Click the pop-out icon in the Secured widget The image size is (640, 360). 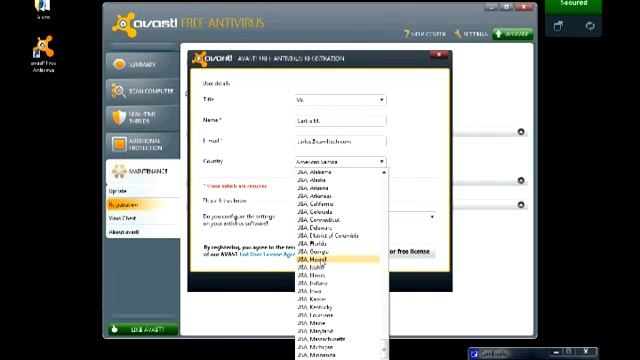pos(558,26)
